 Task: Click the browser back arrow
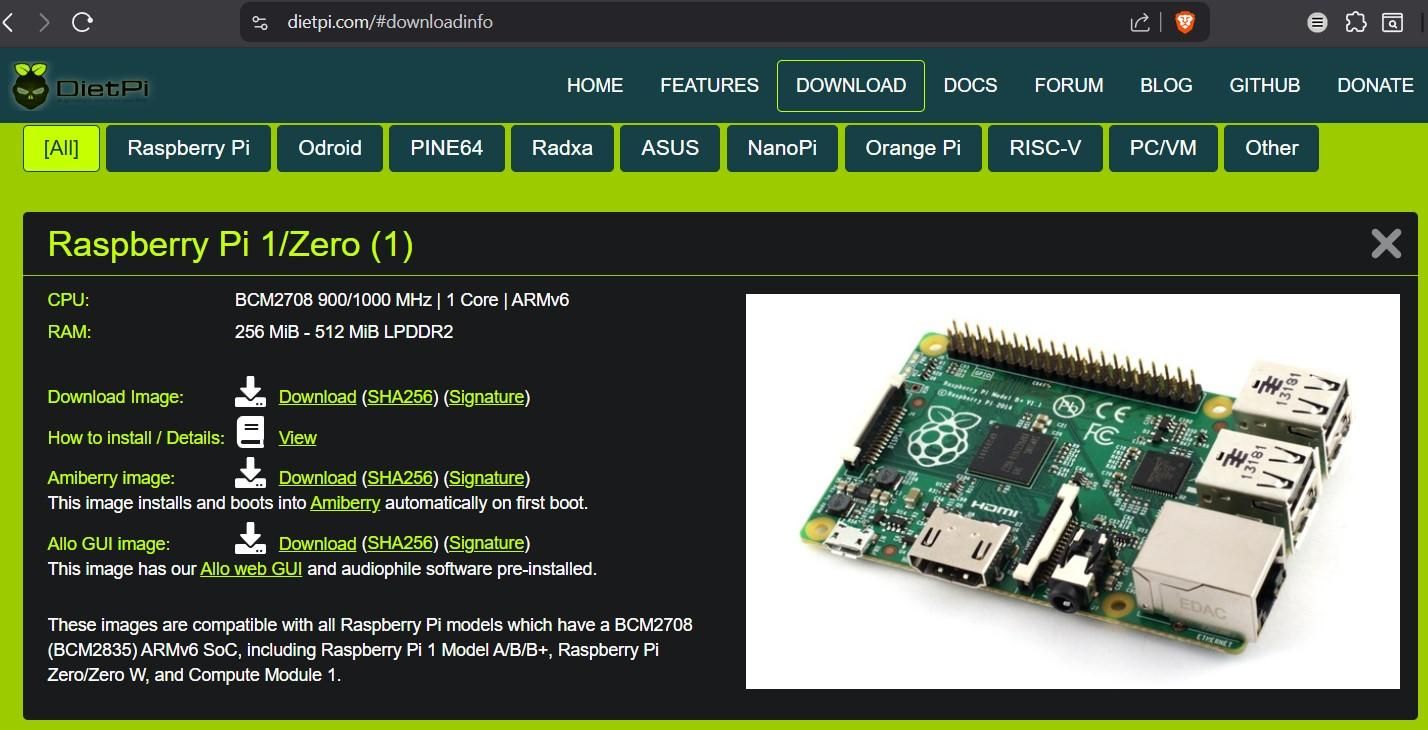8,22
